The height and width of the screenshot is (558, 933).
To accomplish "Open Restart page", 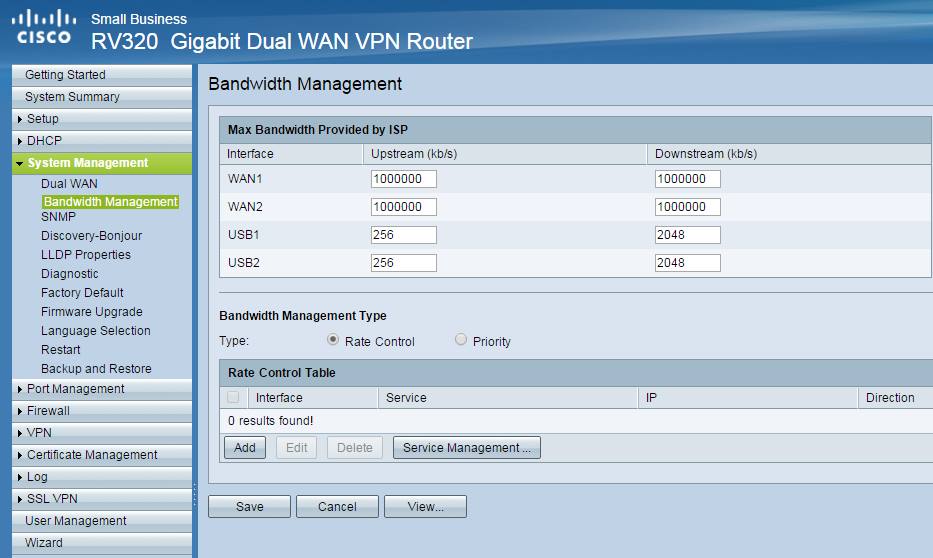I will (60, 350).
